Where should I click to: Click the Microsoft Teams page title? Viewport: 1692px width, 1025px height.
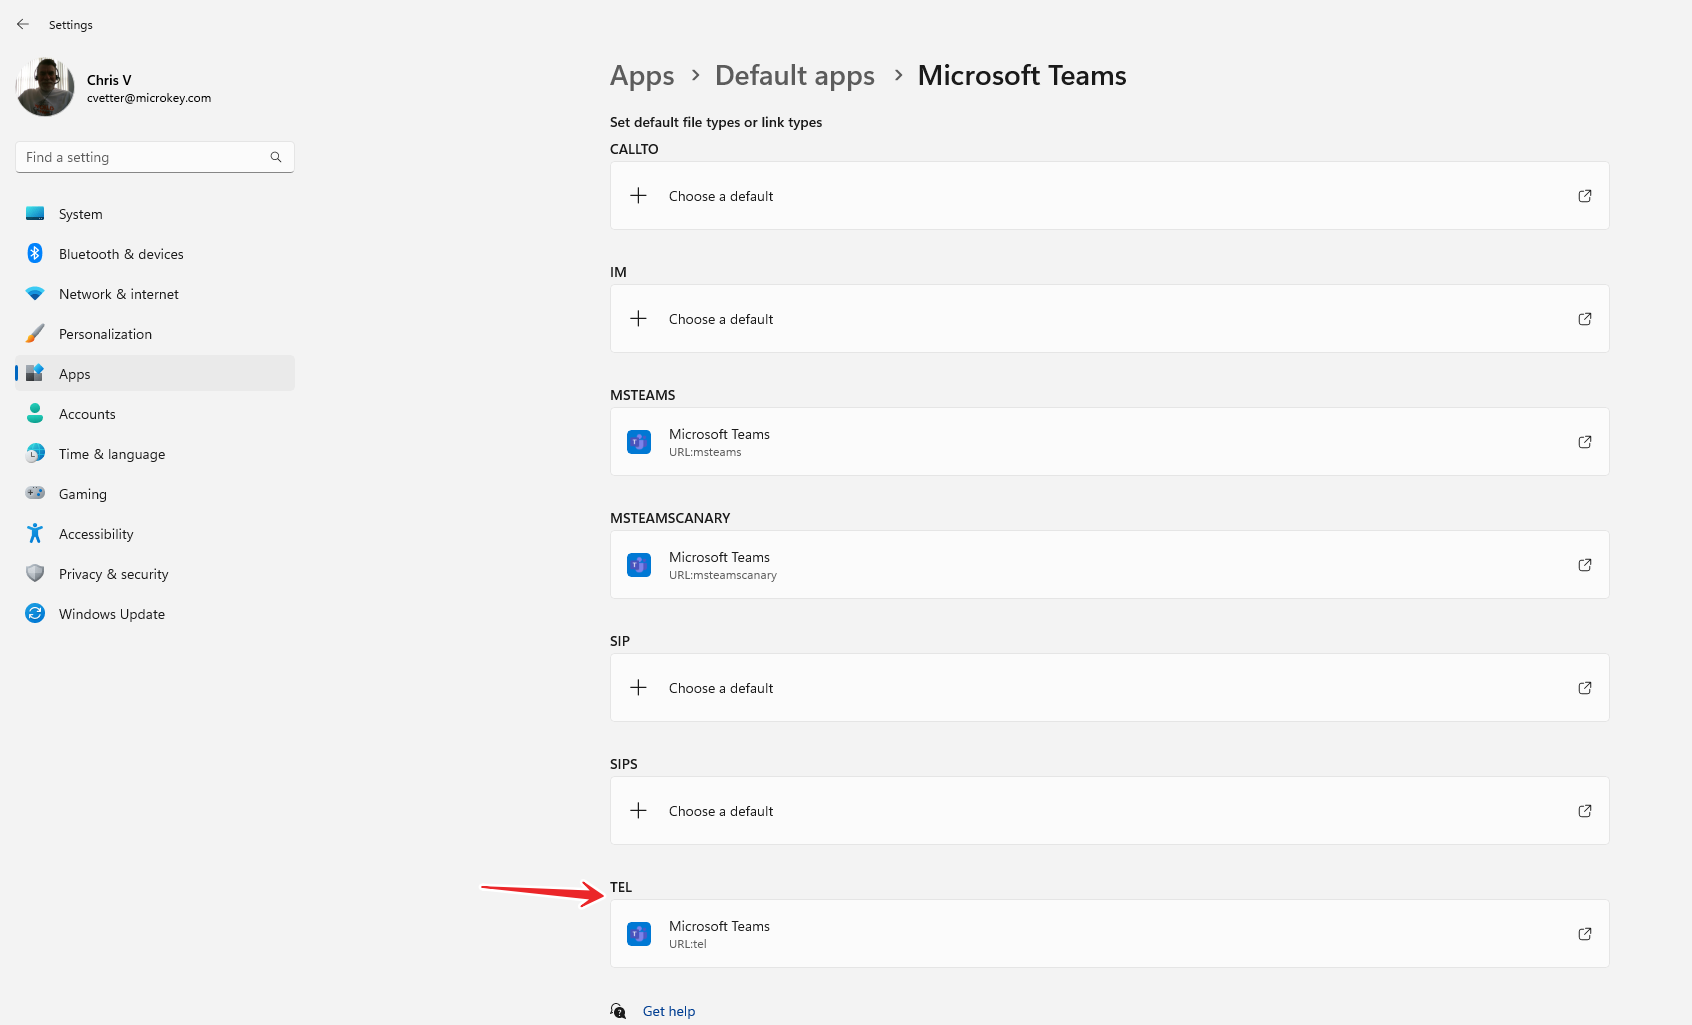[1022, 76]
